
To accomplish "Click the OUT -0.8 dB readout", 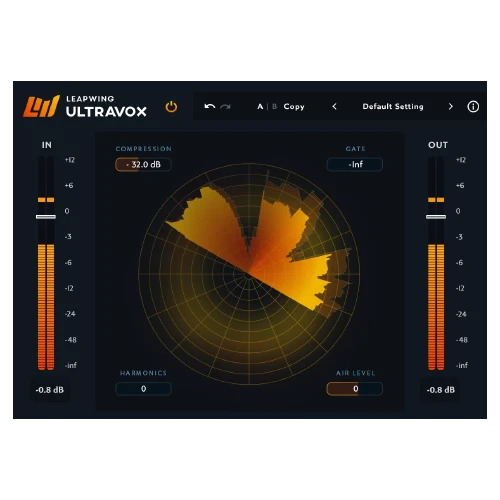I will coord(441,390).
